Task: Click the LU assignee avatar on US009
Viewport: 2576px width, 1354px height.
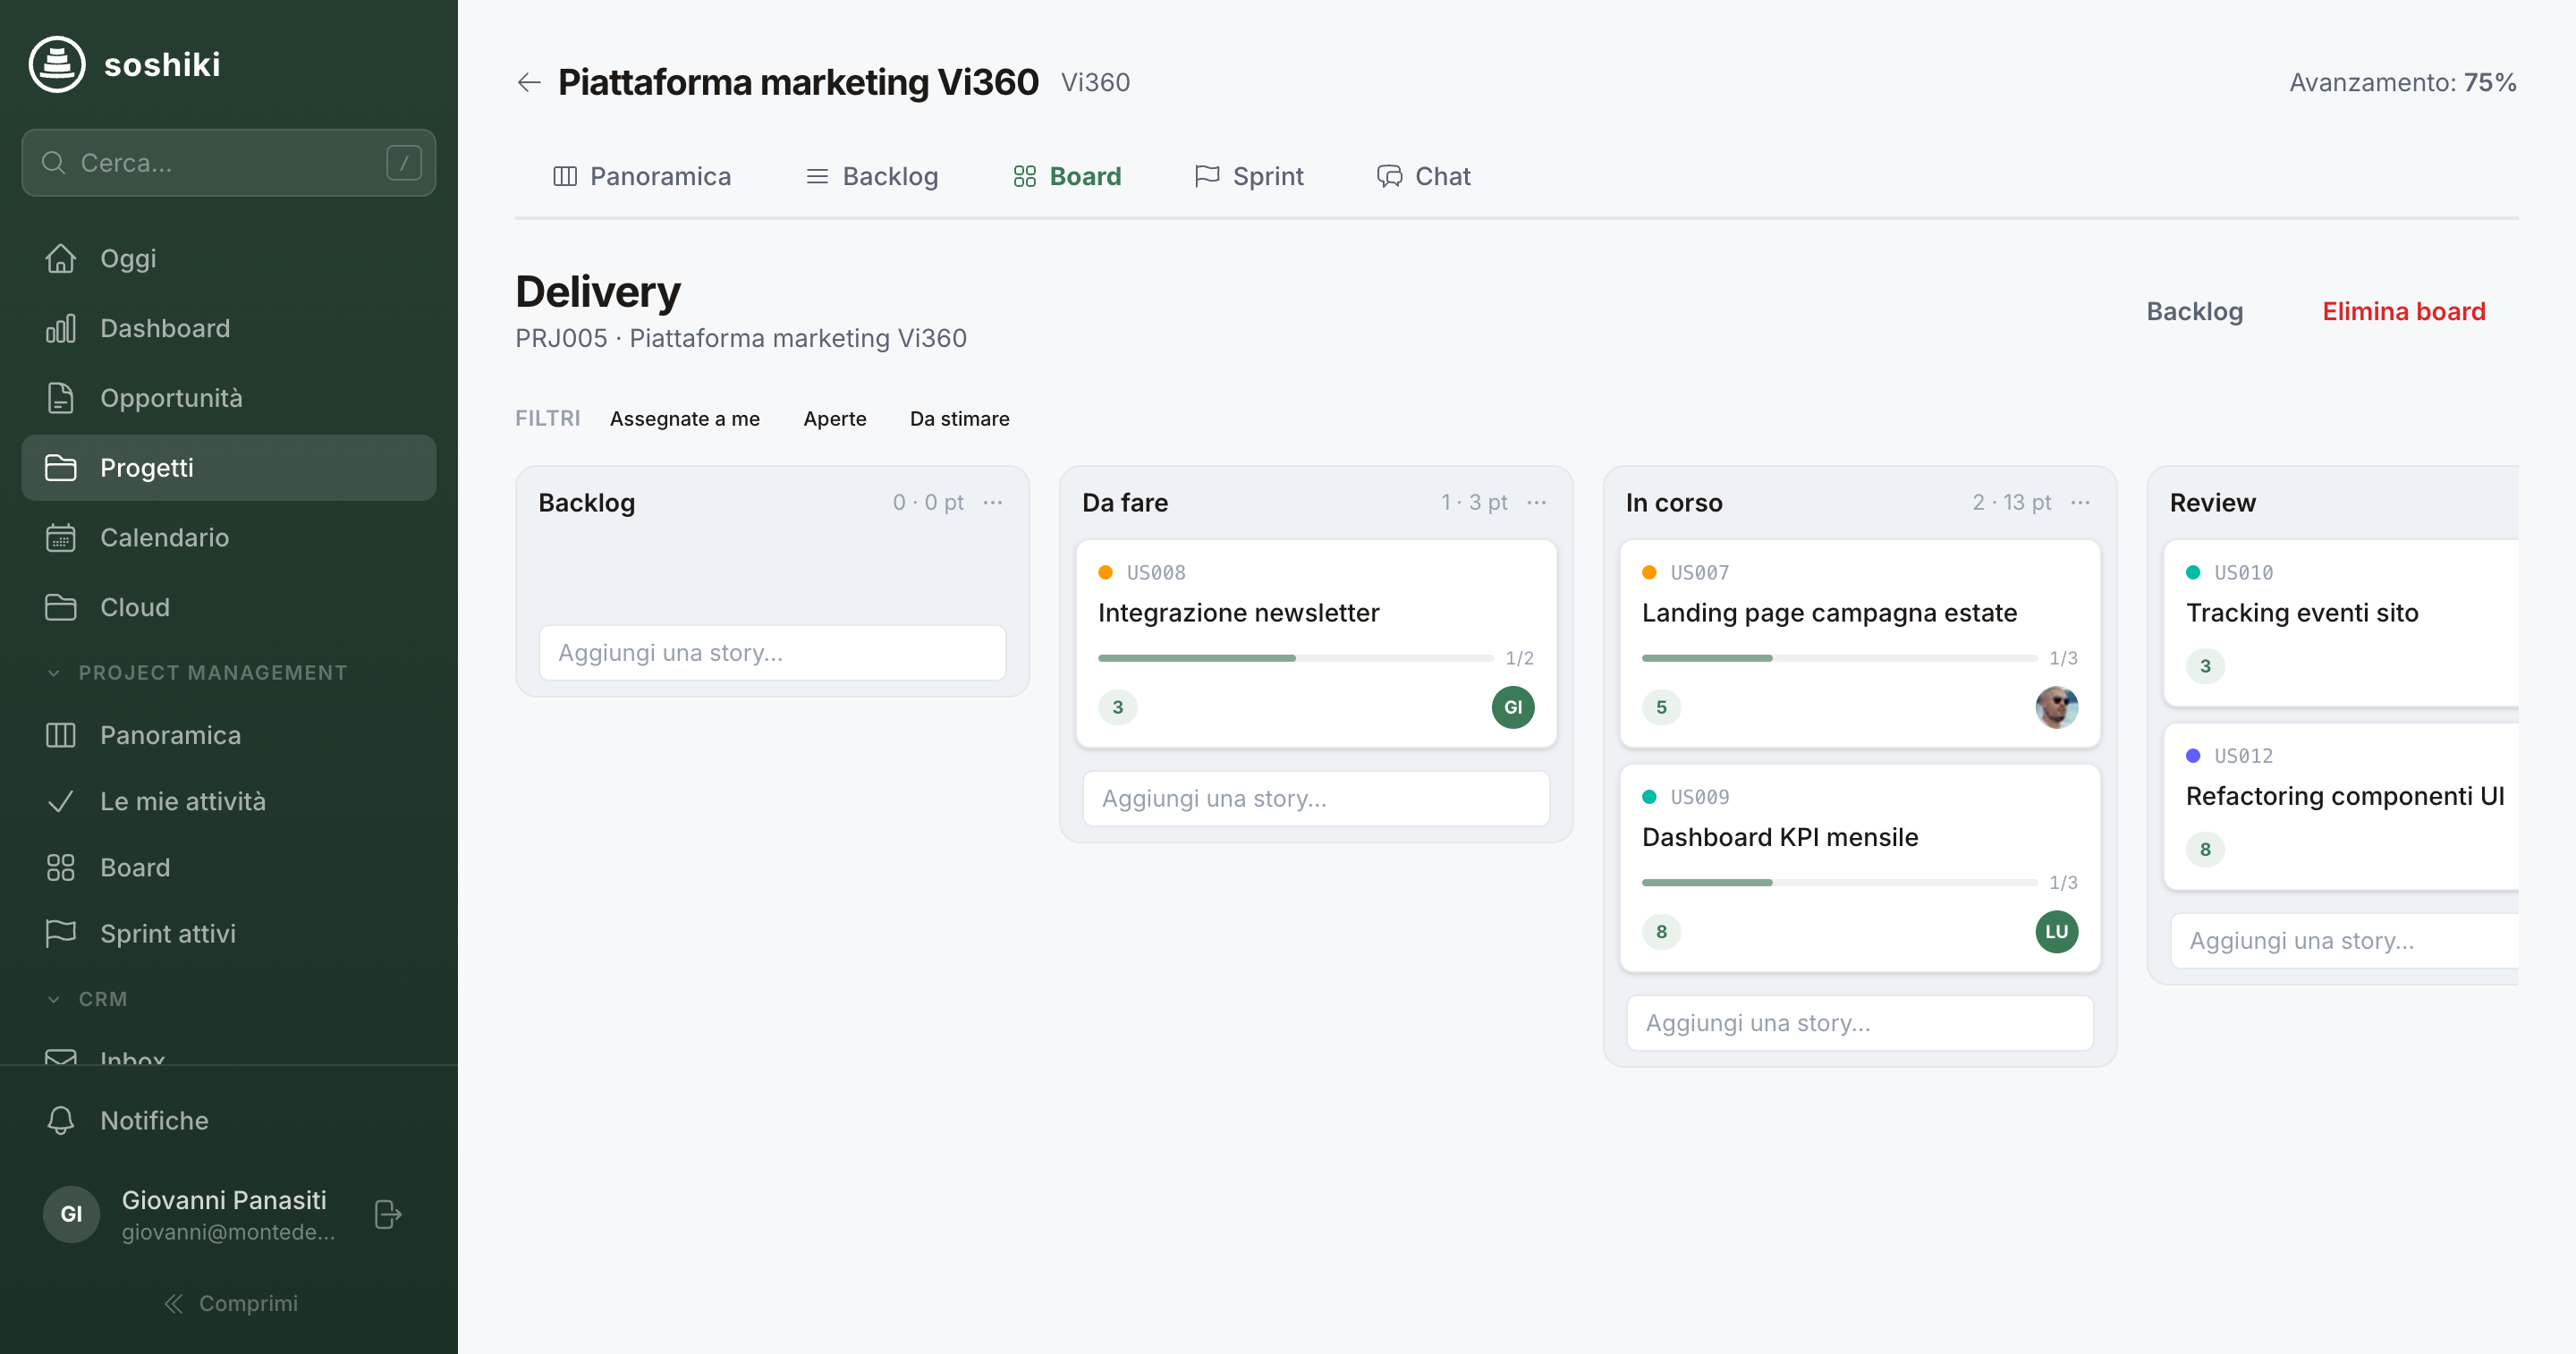Action: click(2056, 932)
